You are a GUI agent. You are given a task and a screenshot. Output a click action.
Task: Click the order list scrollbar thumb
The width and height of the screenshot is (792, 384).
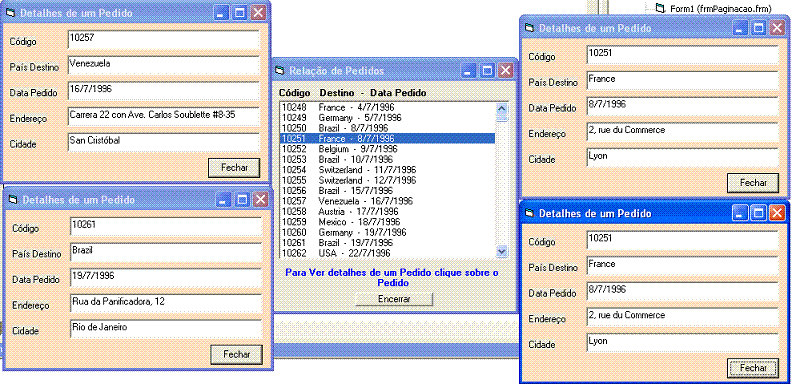click(502, 117)
